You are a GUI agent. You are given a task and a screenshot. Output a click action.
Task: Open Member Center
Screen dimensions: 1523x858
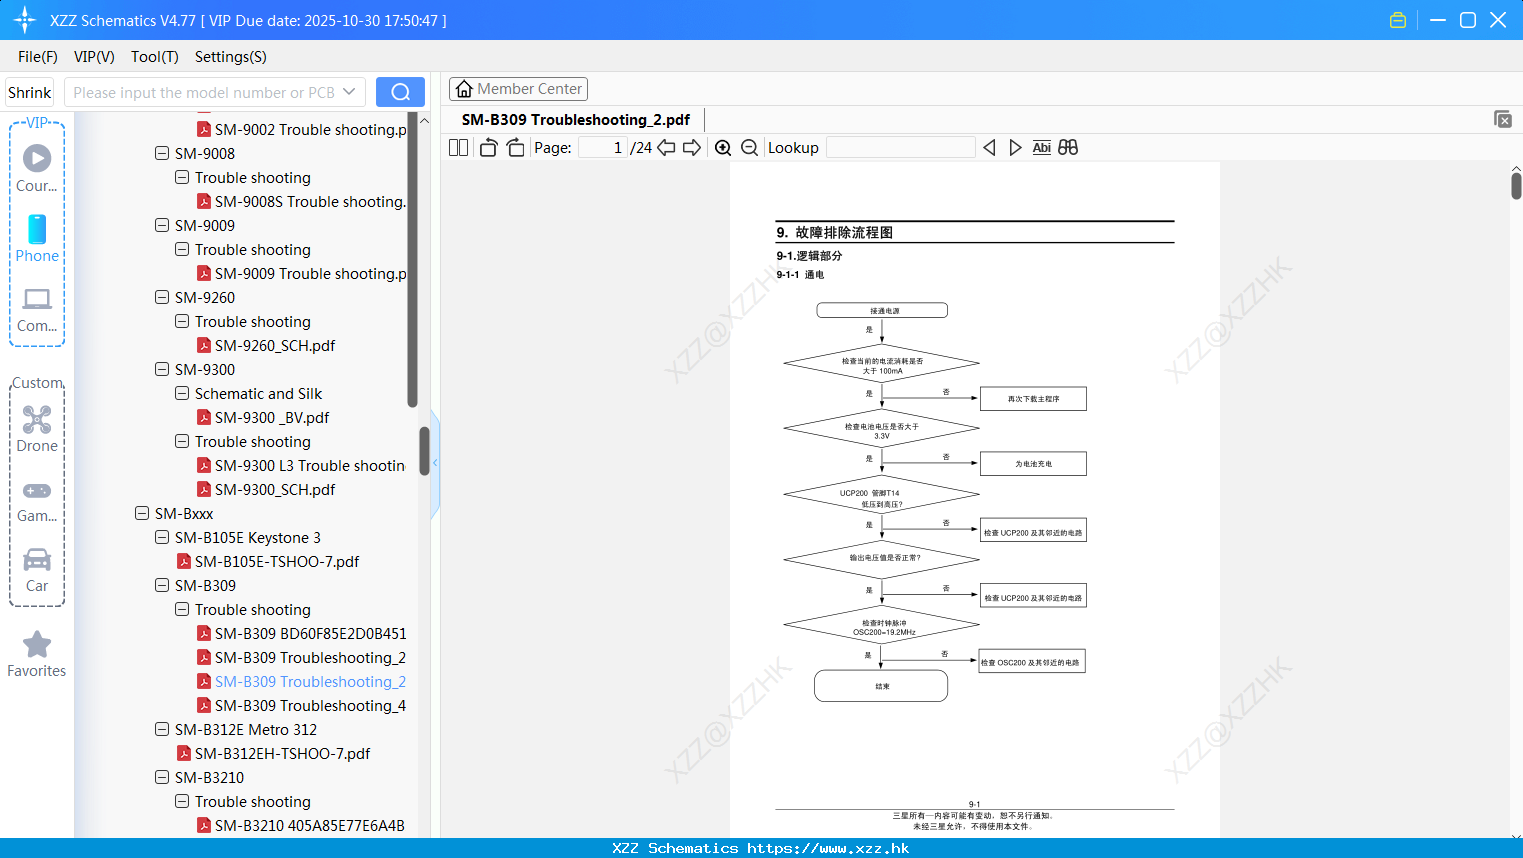click(x=518, y=89)
